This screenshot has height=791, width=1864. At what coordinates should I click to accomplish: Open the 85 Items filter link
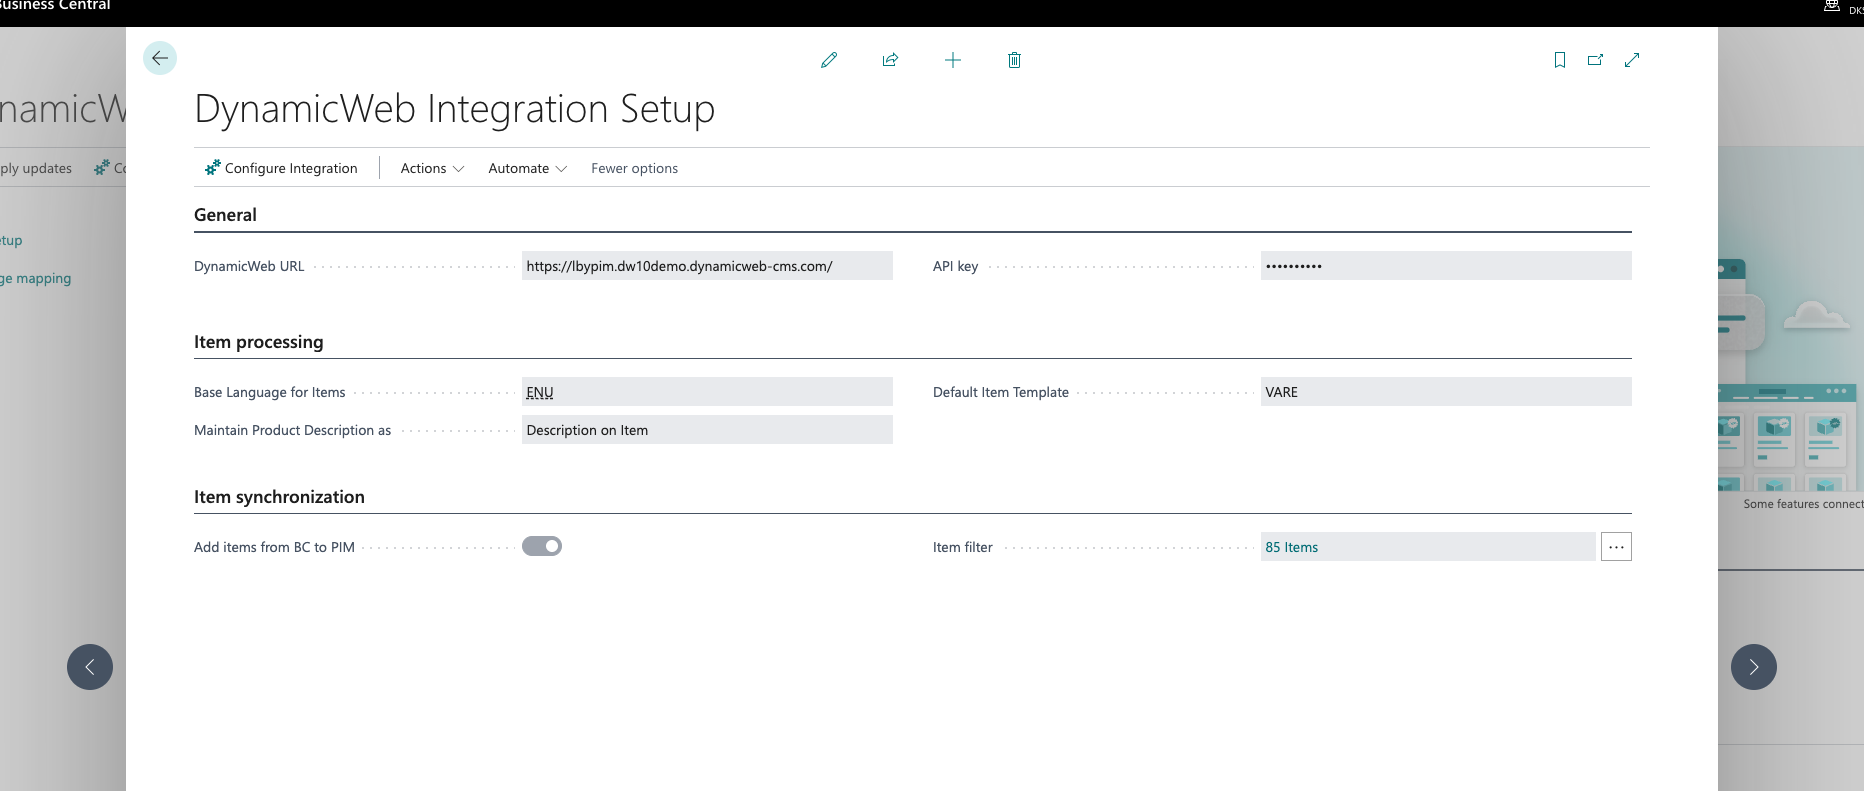tap(1291, 547)
